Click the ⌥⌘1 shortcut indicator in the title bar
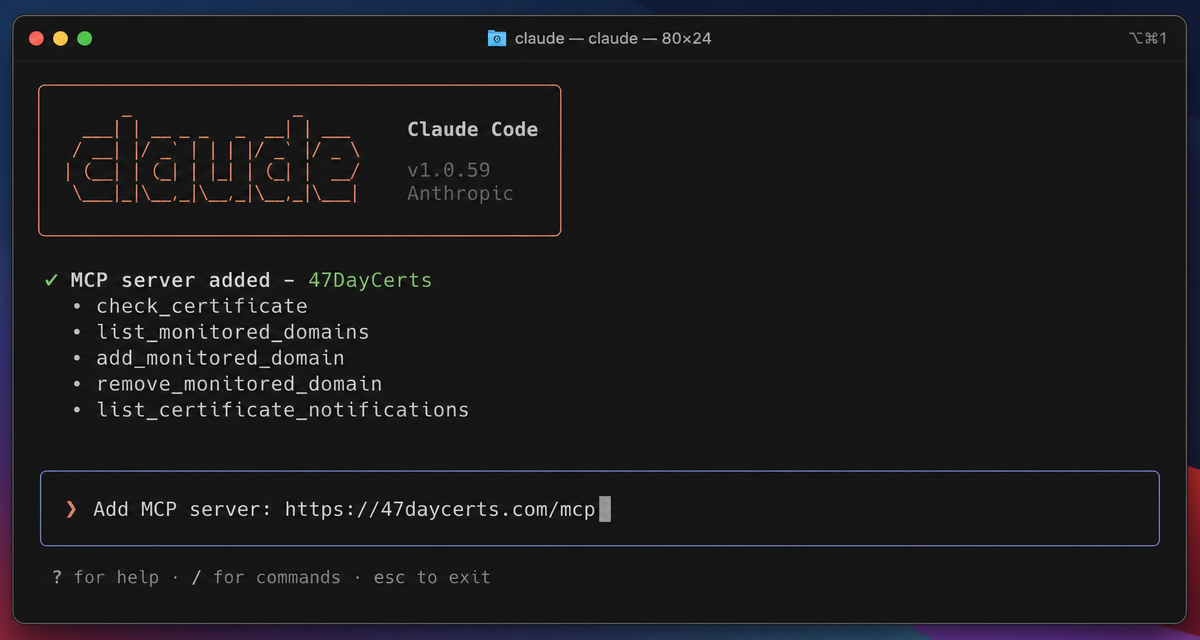Viewport: 1200px width, 640px height. [x=1148, y=39]
